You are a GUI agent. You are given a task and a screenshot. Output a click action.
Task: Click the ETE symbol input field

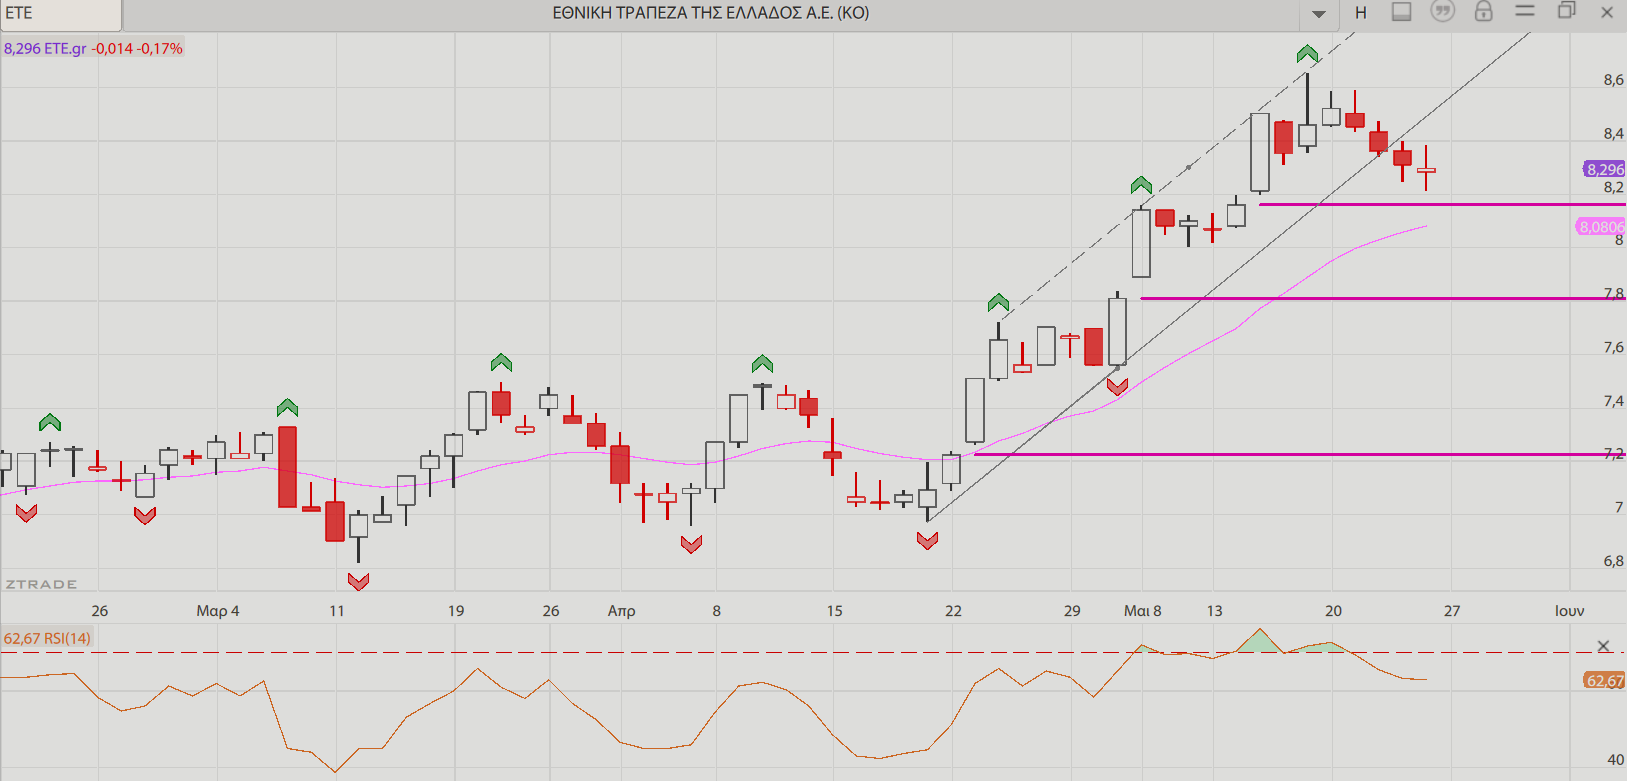coord(61,14)
